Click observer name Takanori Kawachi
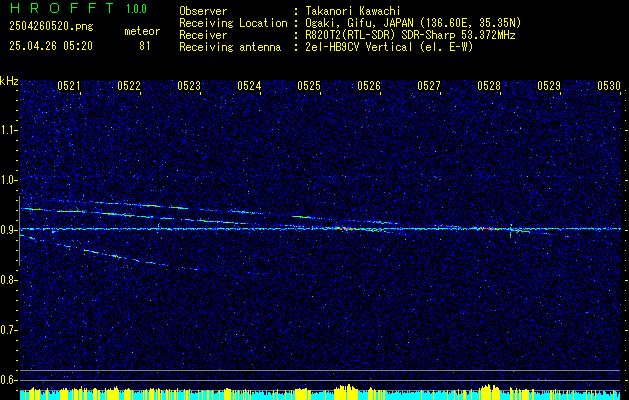The height and width of the screenshot is (400, 629). (x=353, y=11)
